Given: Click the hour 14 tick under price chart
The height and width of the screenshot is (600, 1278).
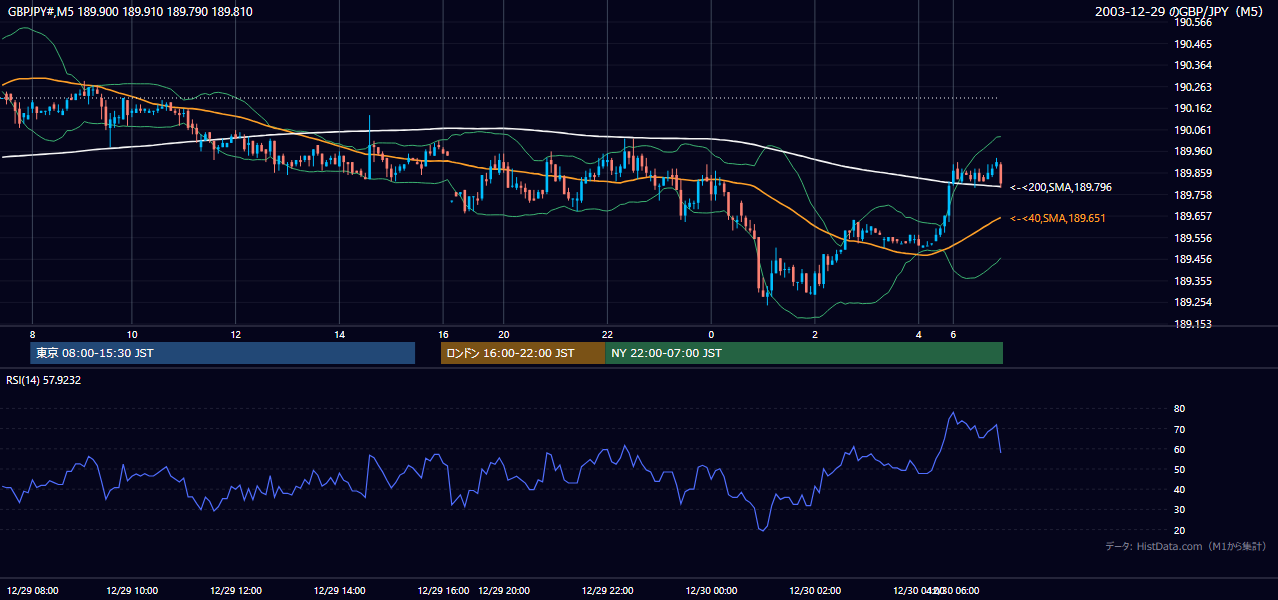Looking at the screenshot, I should (339, 334).
